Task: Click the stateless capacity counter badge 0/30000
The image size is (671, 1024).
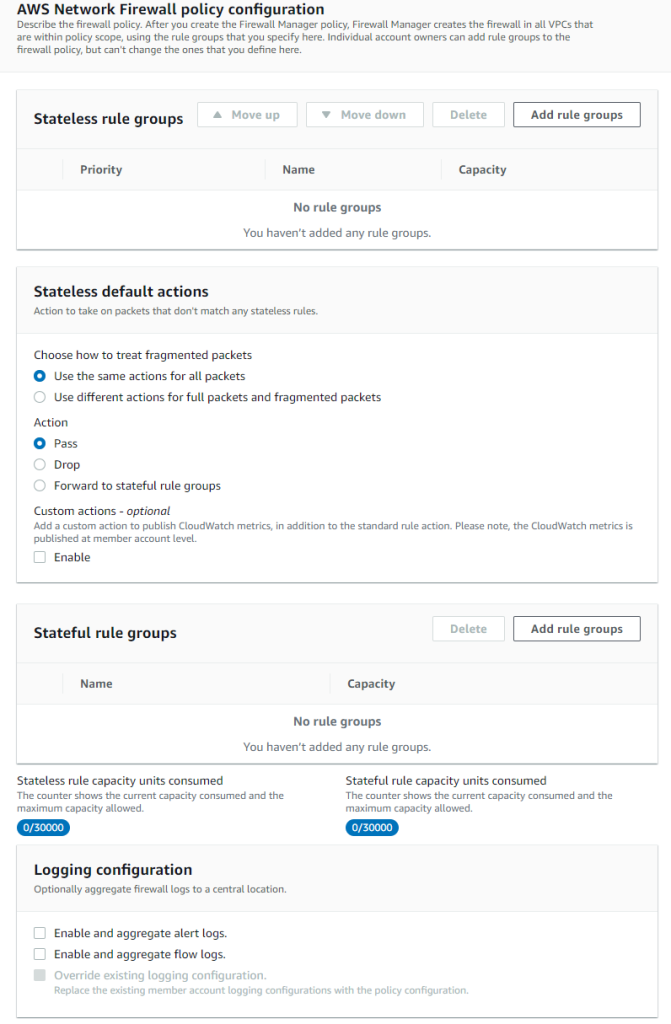Action: point(43,827)
